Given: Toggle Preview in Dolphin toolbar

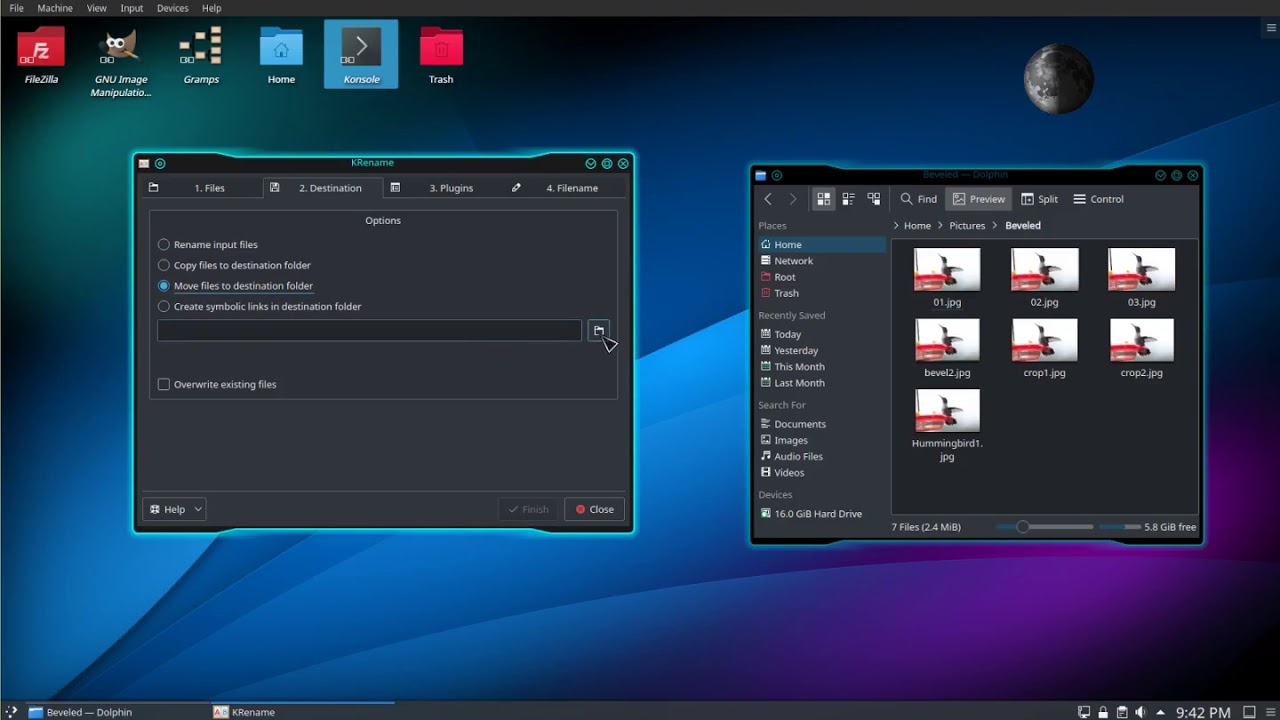Looking at the screenshot, I should [979, 199].
